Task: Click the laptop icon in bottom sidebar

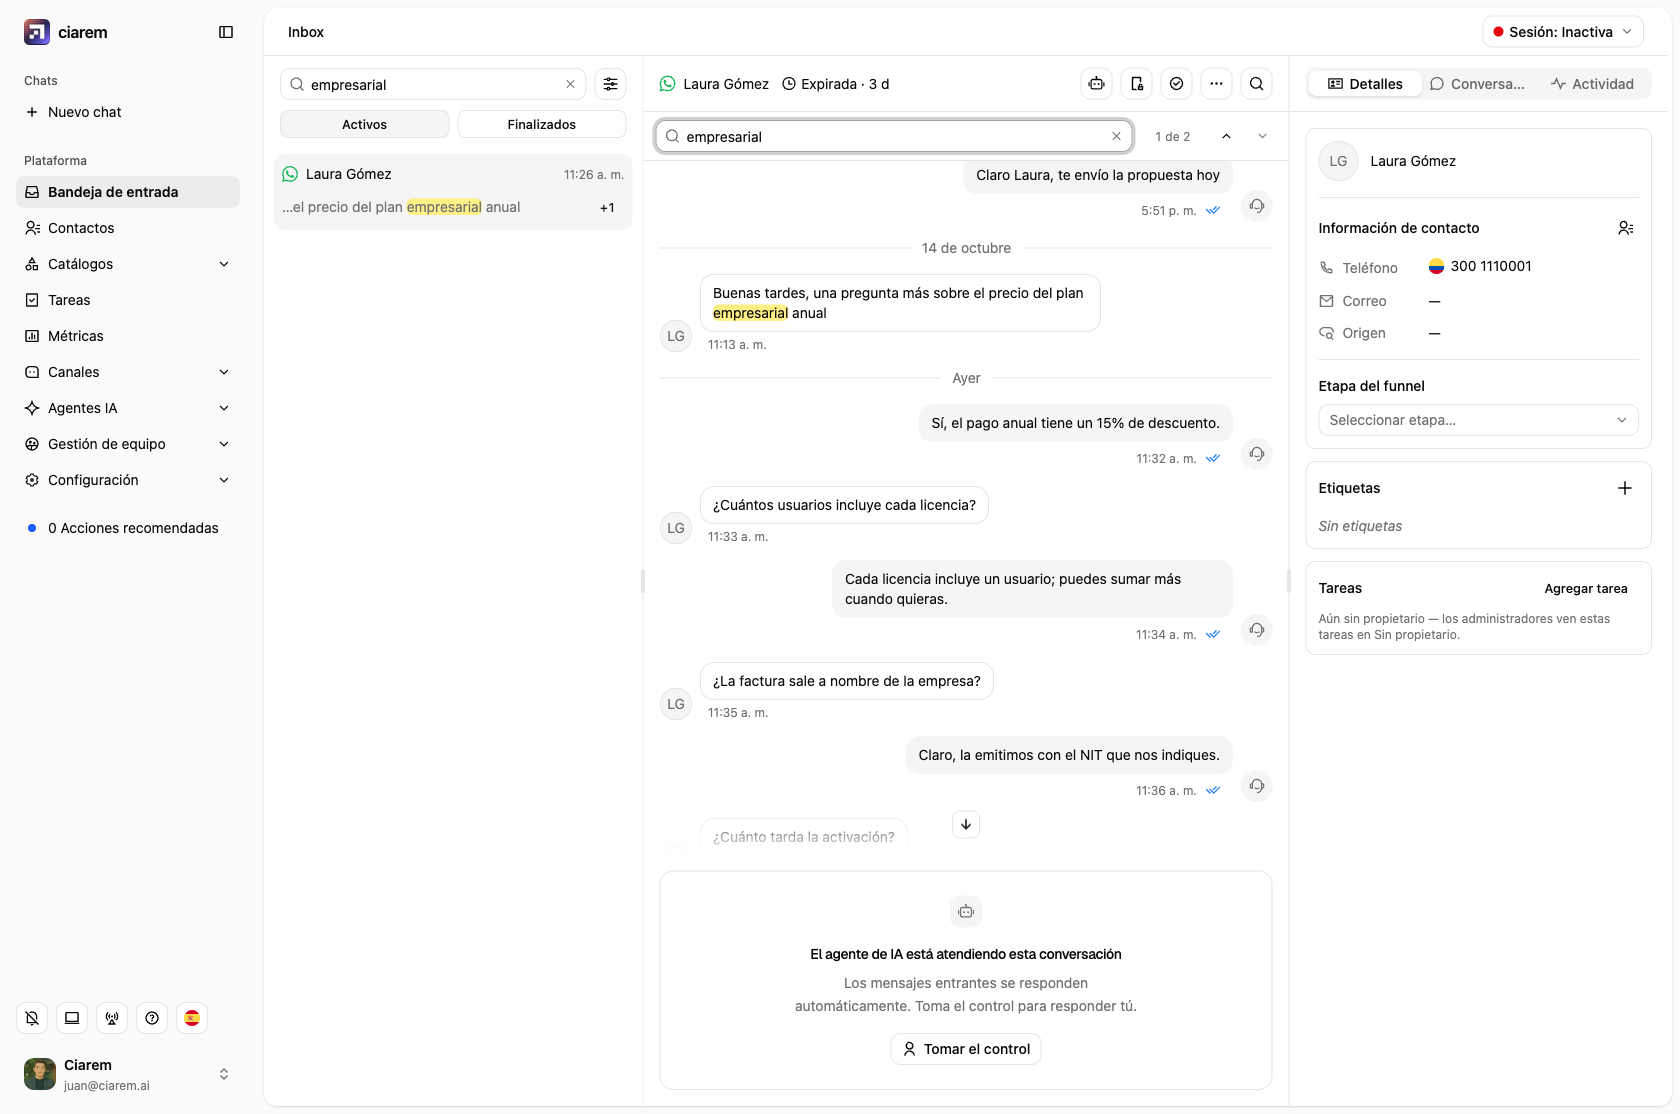Action: click(x=72, y=1018)
